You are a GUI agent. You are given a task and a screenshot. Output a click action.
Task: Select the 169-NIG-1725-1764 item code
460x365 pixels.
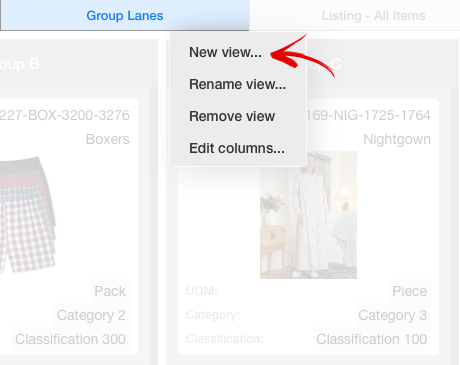point(368,115)
